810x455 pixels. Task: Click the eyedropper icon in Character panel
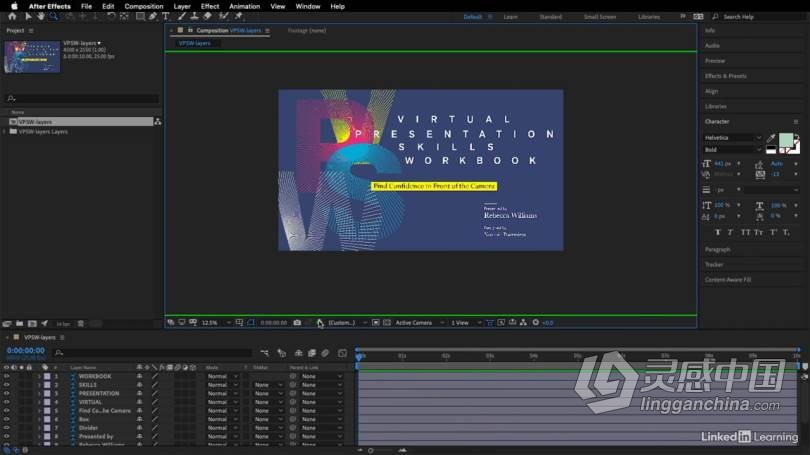pos(771,138)
